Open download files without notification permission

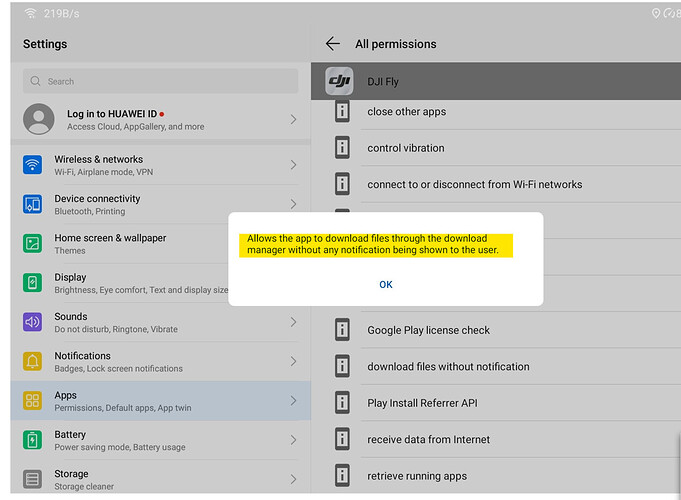pyautogui.click(x=496, y=367)
